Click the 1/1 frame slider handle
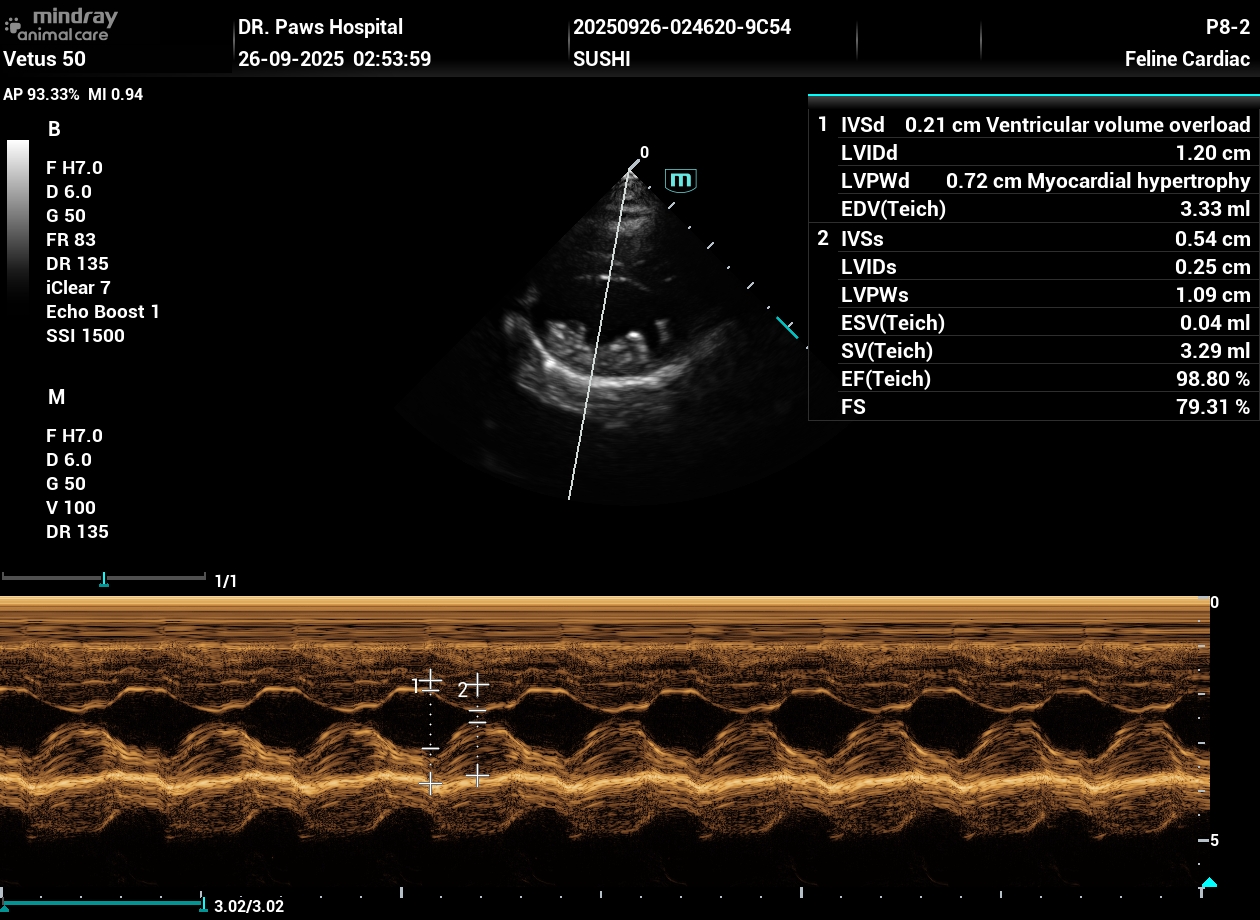The image size is (1260, 920). point(104,580)
